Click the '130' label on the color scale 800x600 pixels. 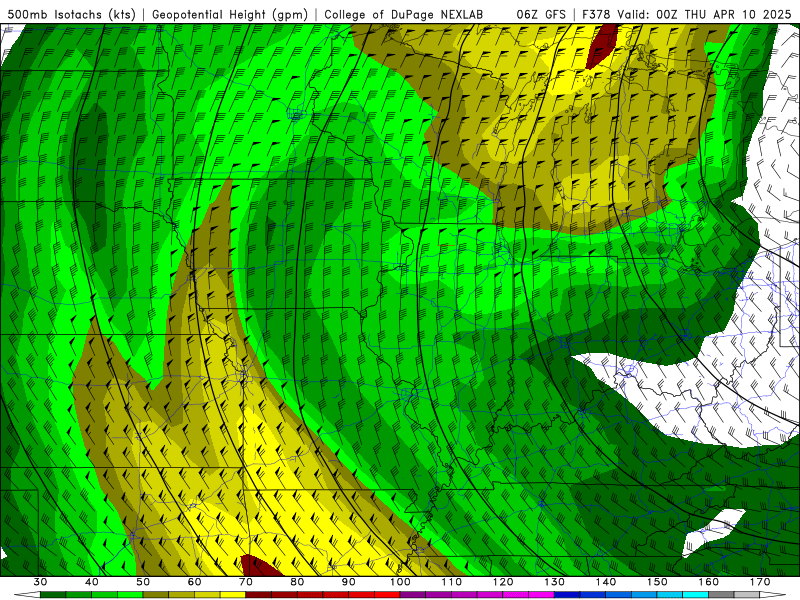555,582
